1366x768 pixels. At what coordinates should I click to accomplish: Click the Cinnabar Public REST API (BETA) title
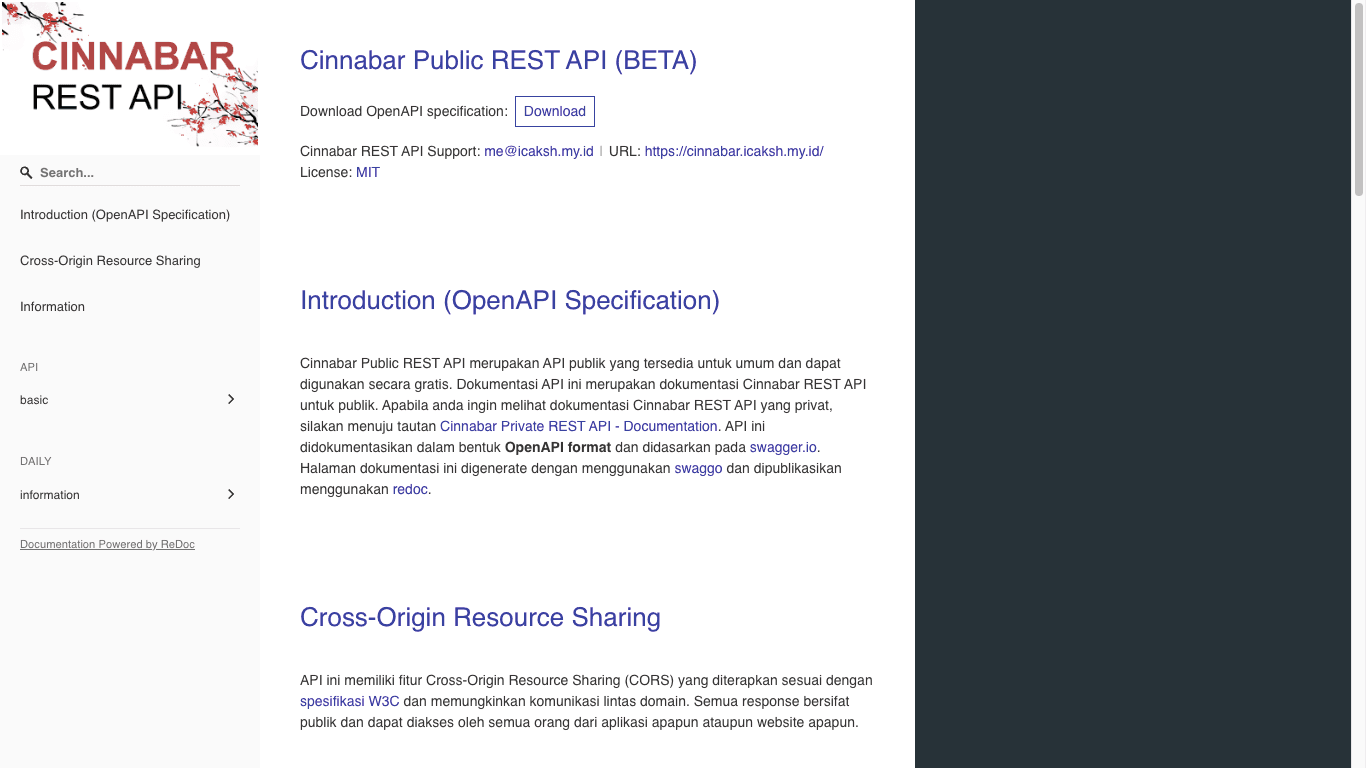(x=498, y=60)
